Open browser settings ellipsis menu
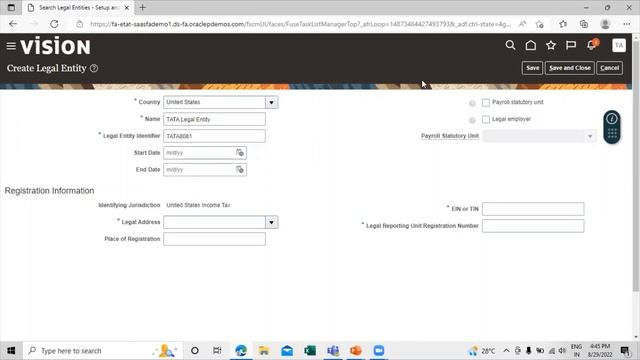The image size is (640, 360). 627,24
